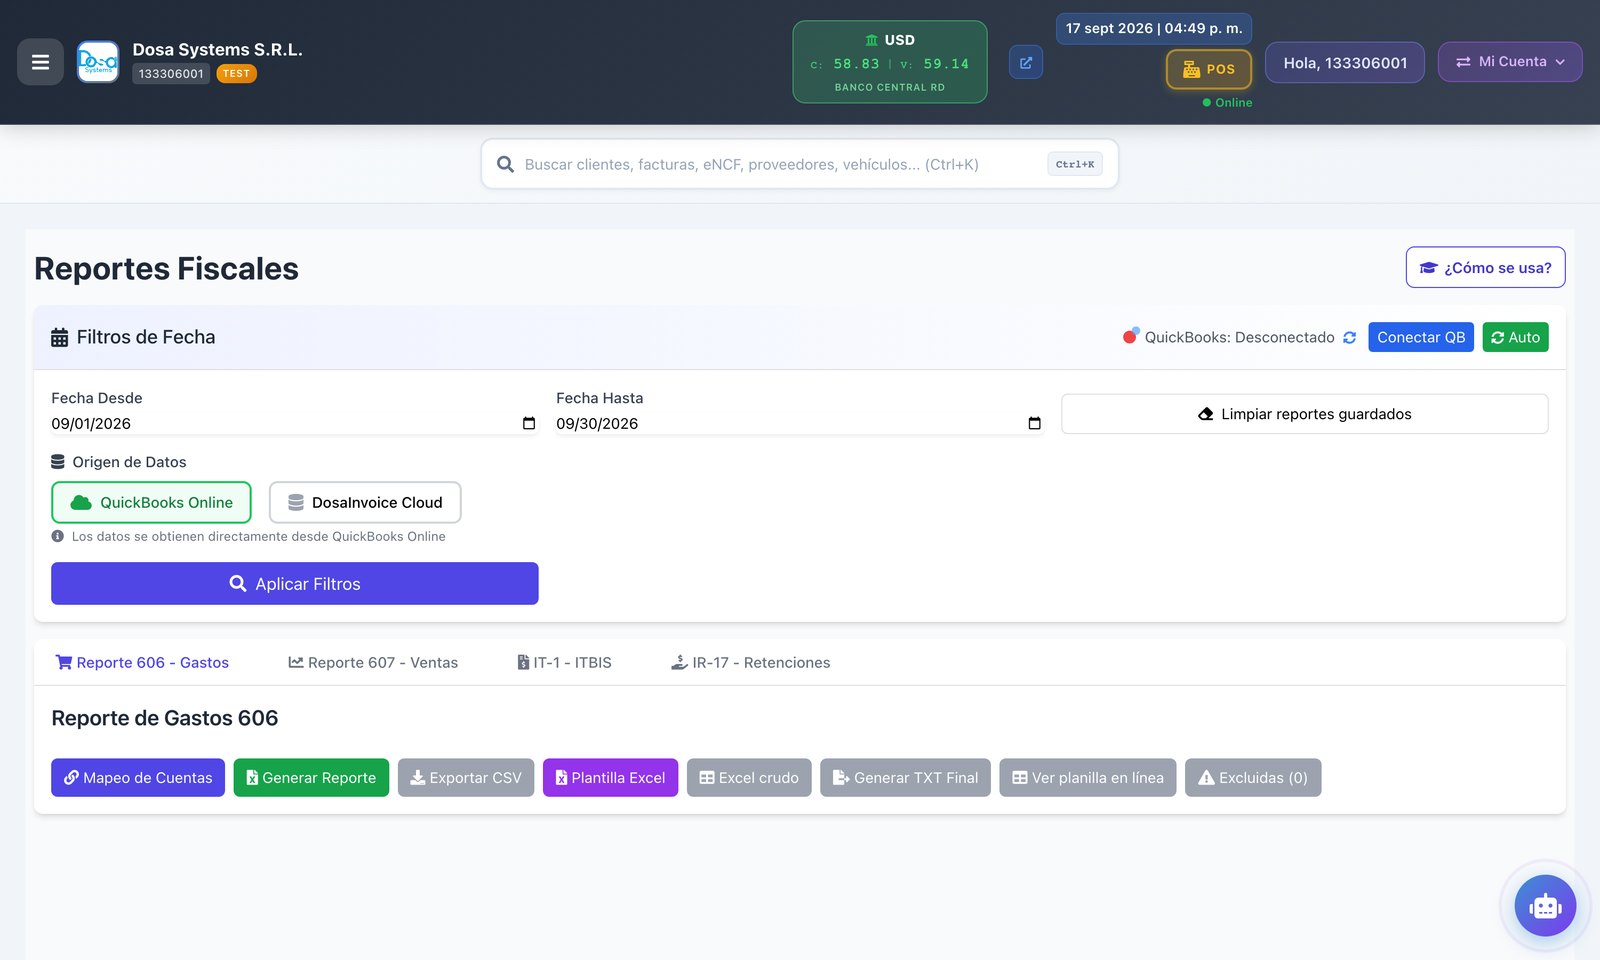Click the date and time display
This screenshot has width=1600, height=960.
(1154, 28)
